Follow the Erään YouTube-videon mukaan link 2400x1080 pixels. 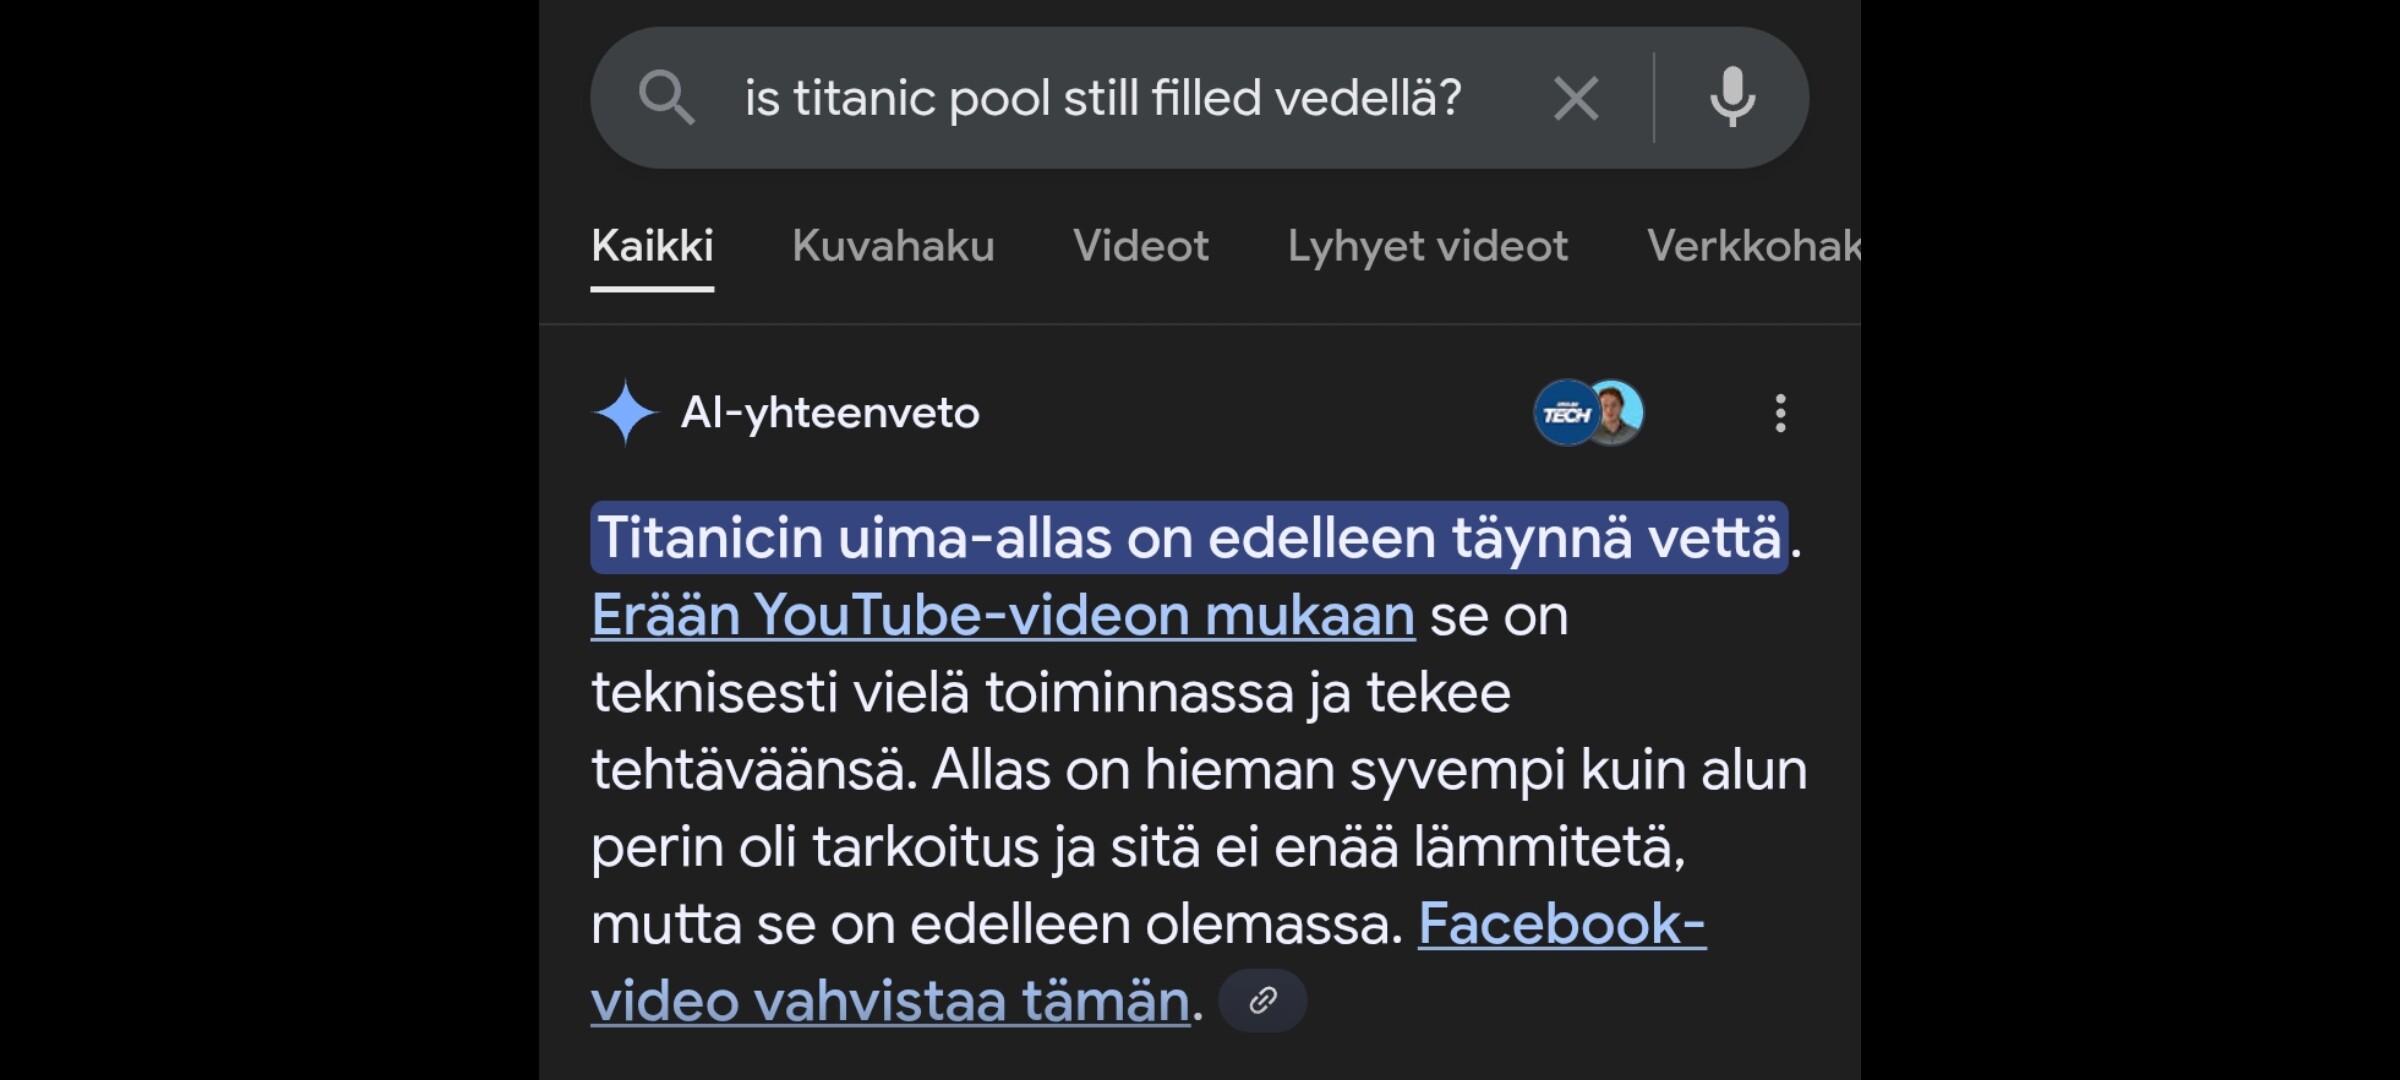click(x=1003, y=615)
